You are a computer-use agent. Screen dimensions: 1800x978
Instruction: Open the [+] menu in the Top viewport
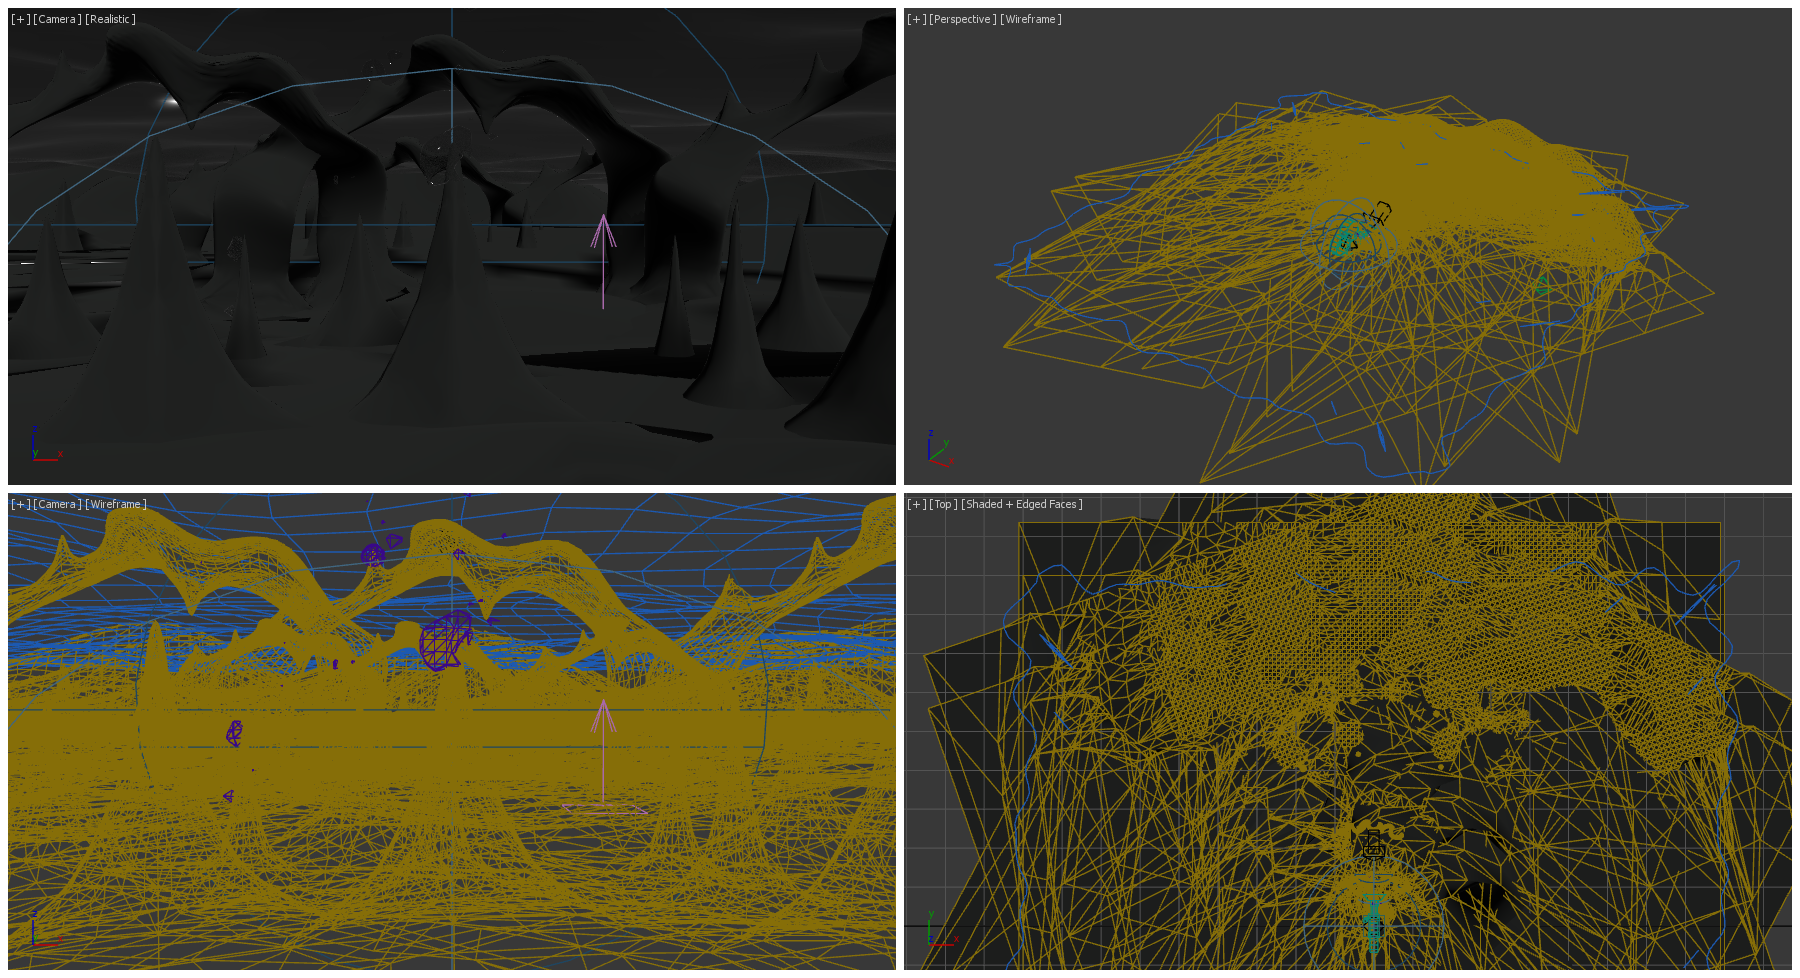tap(916, 504)
